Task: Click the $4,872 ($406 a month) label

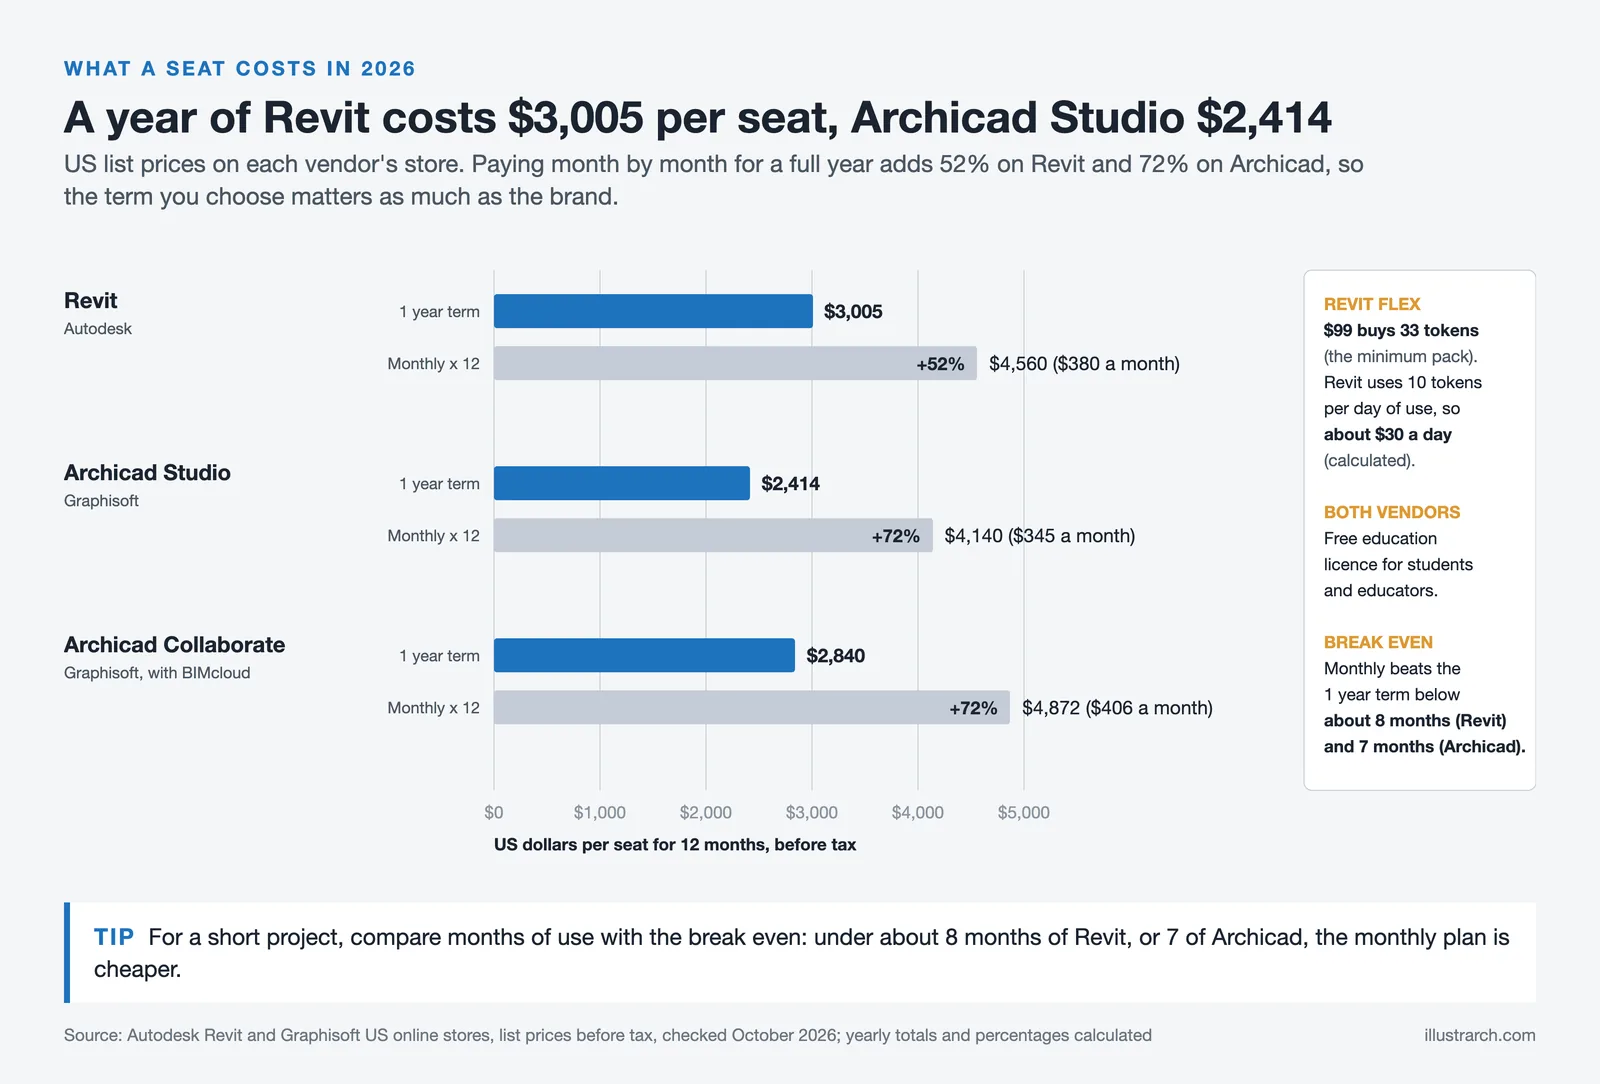Action: point(1117,707)
